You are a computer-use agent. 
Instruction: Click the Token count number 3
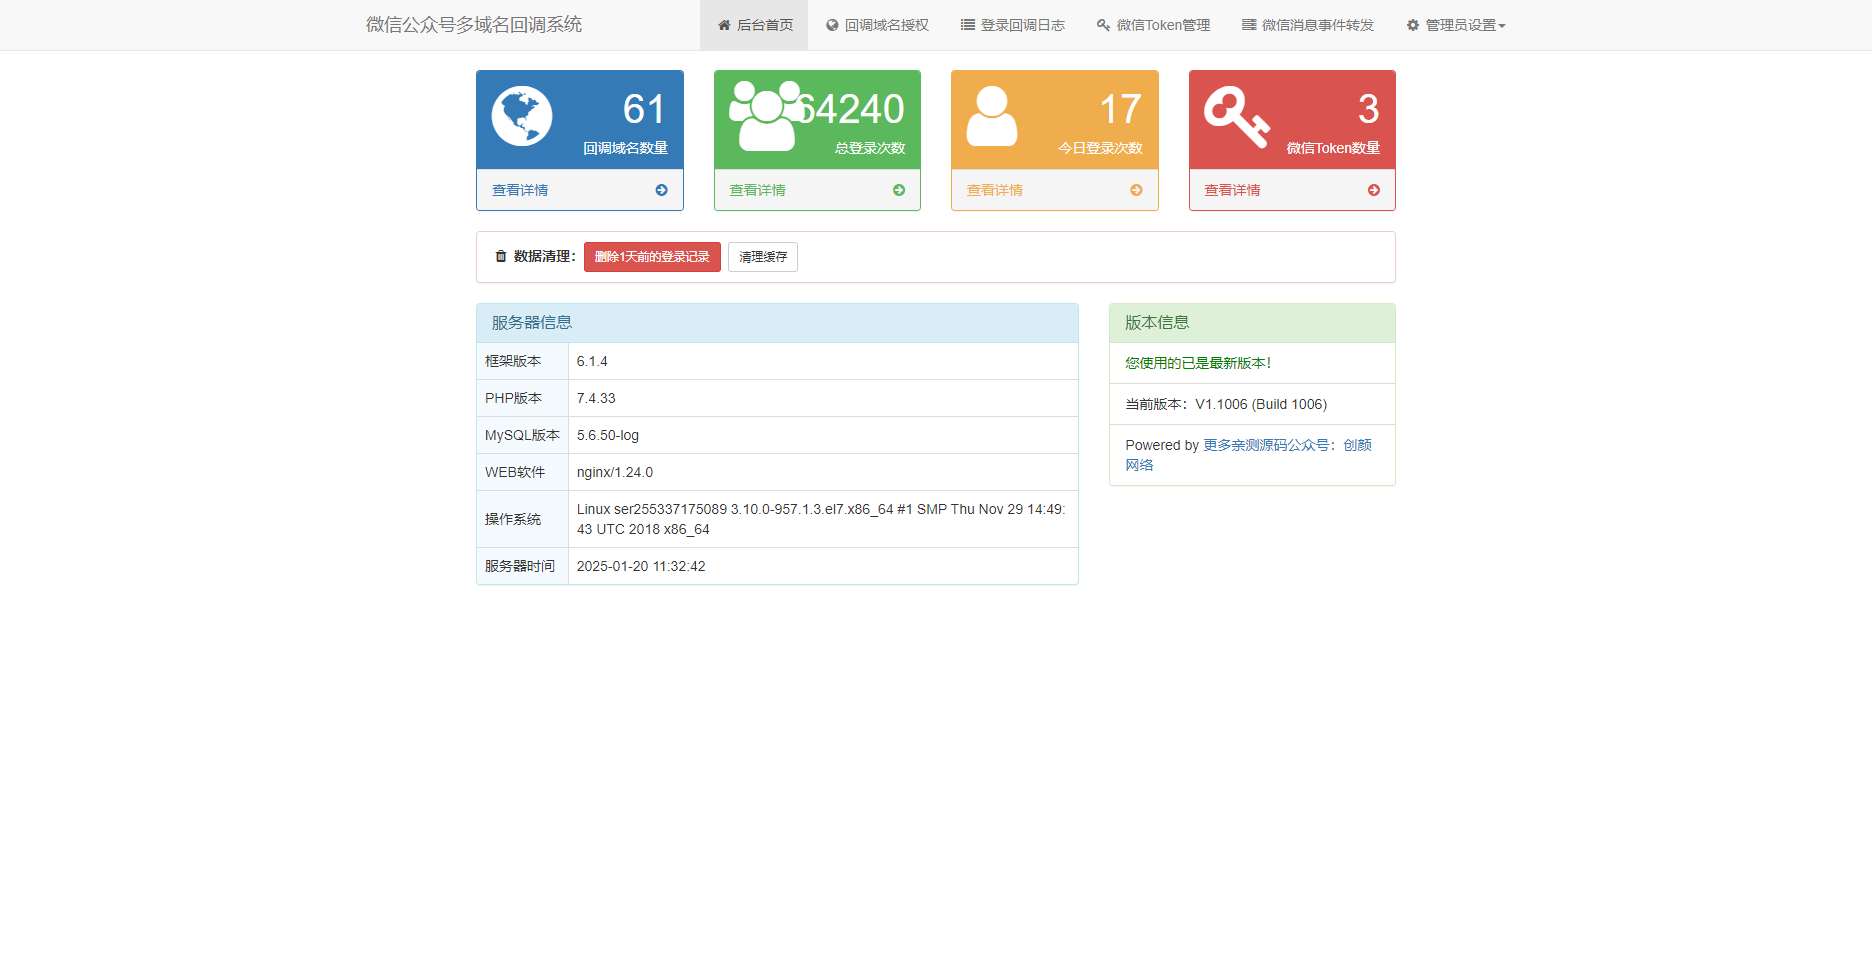pos(1368,109)
